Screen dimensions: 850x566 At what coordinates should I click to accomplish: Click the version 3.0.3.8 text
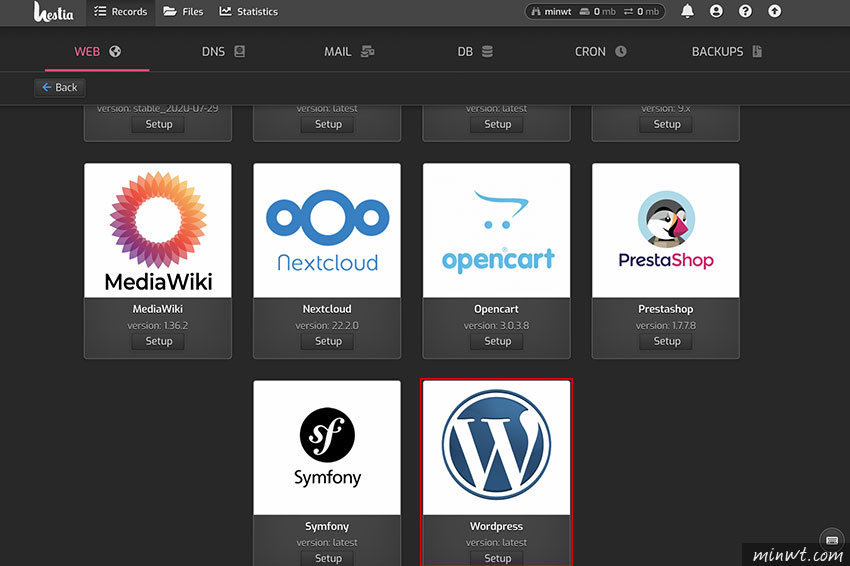(497, 326)
